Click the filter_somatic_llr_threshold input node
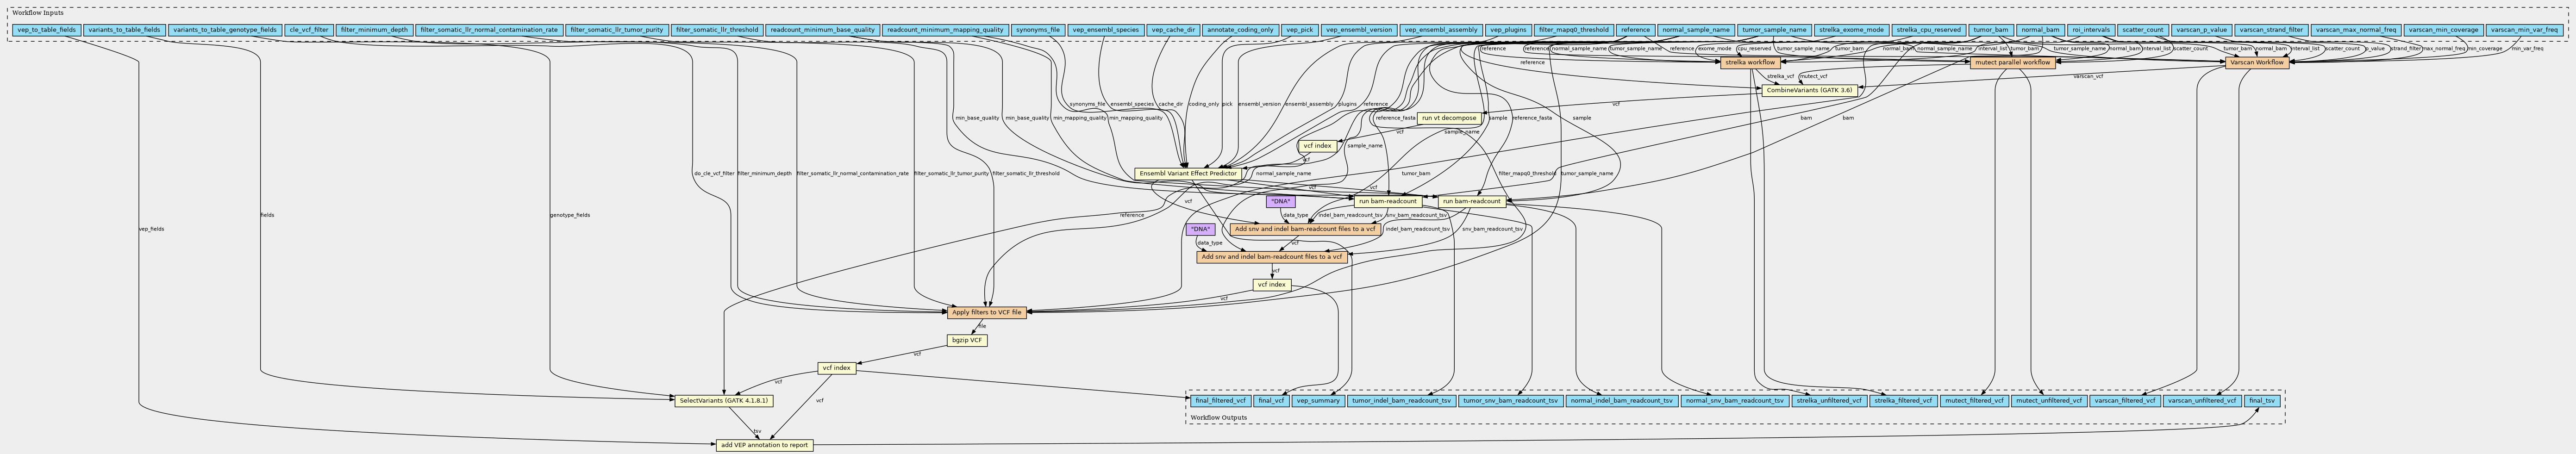 click(717, 30)
